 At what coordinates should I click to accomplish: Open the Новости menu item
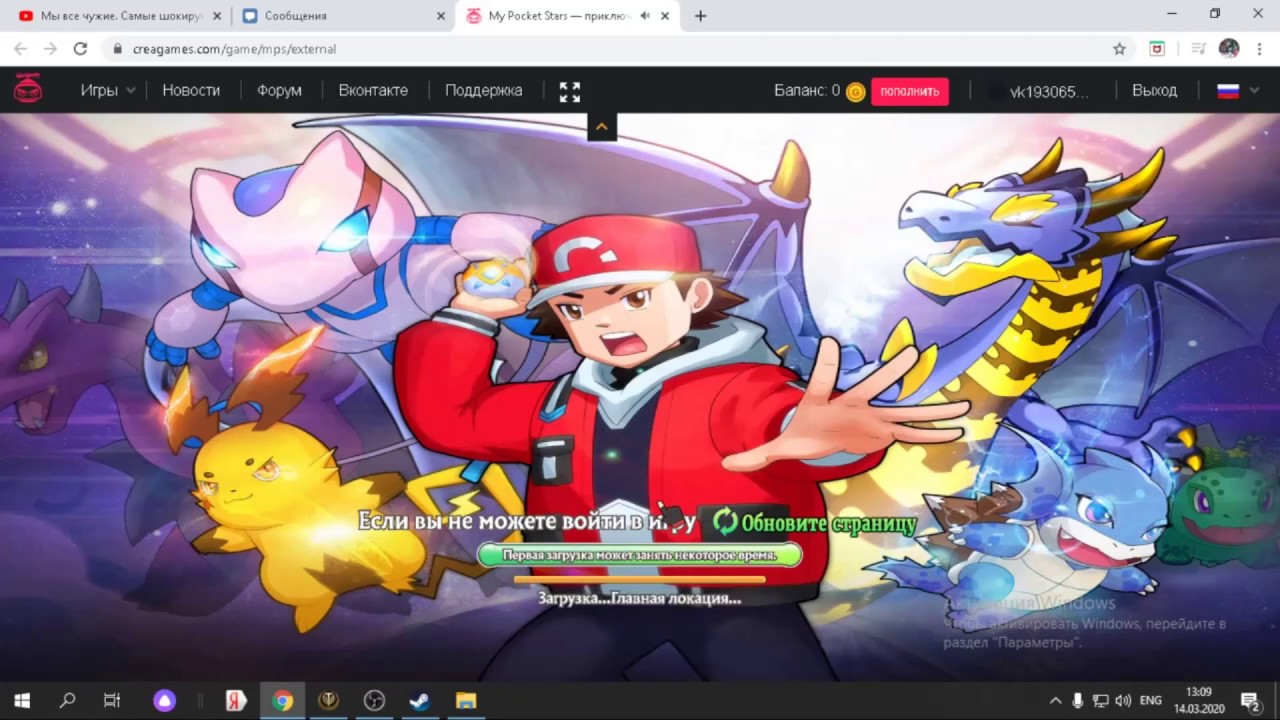[191, 90]
